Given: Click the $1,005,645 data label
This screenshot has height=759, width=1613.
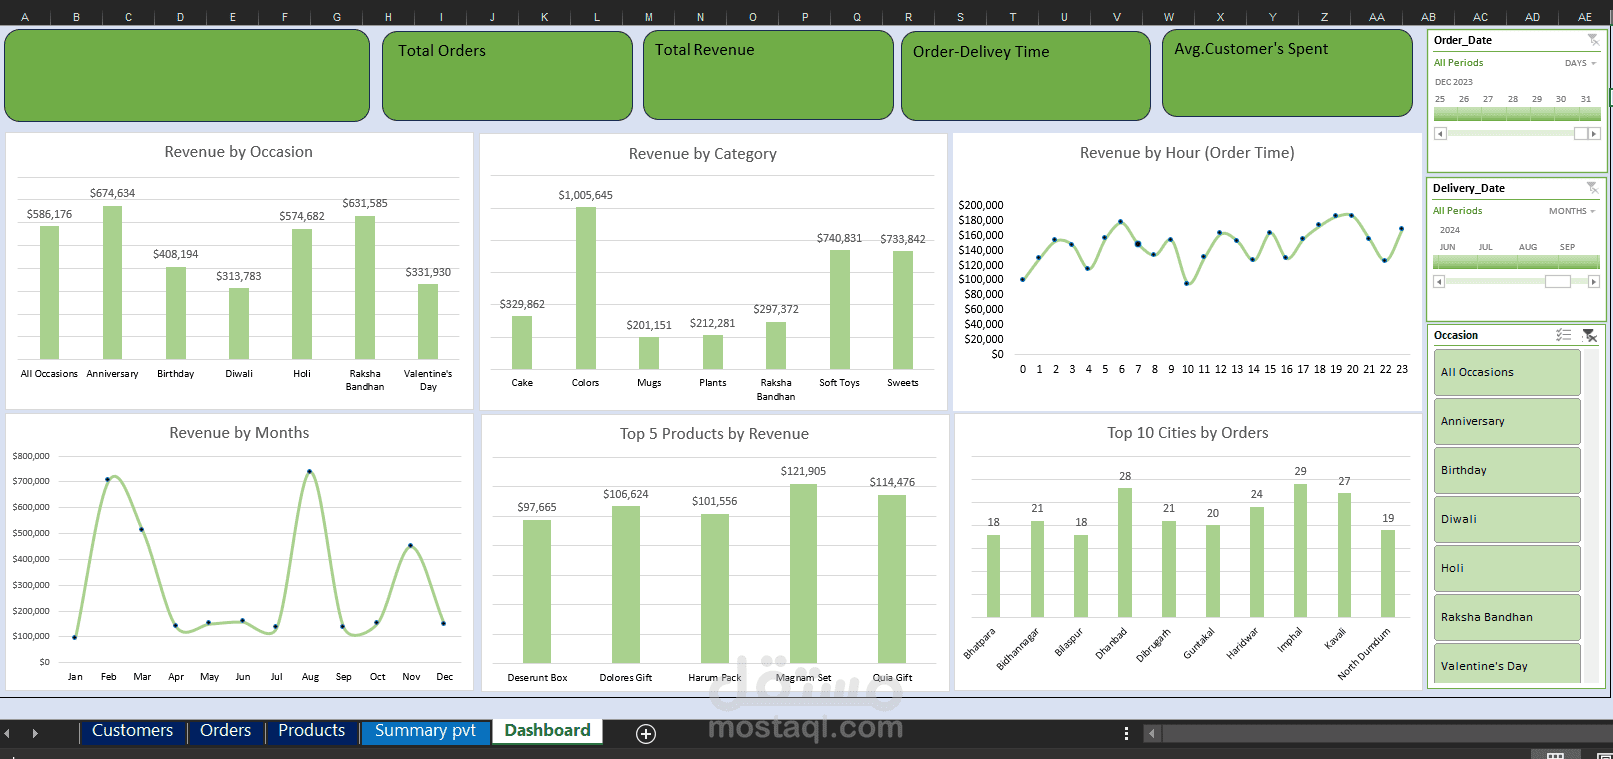Looking at the screenshot, I should pyautogui.click(x=585, y=195).
